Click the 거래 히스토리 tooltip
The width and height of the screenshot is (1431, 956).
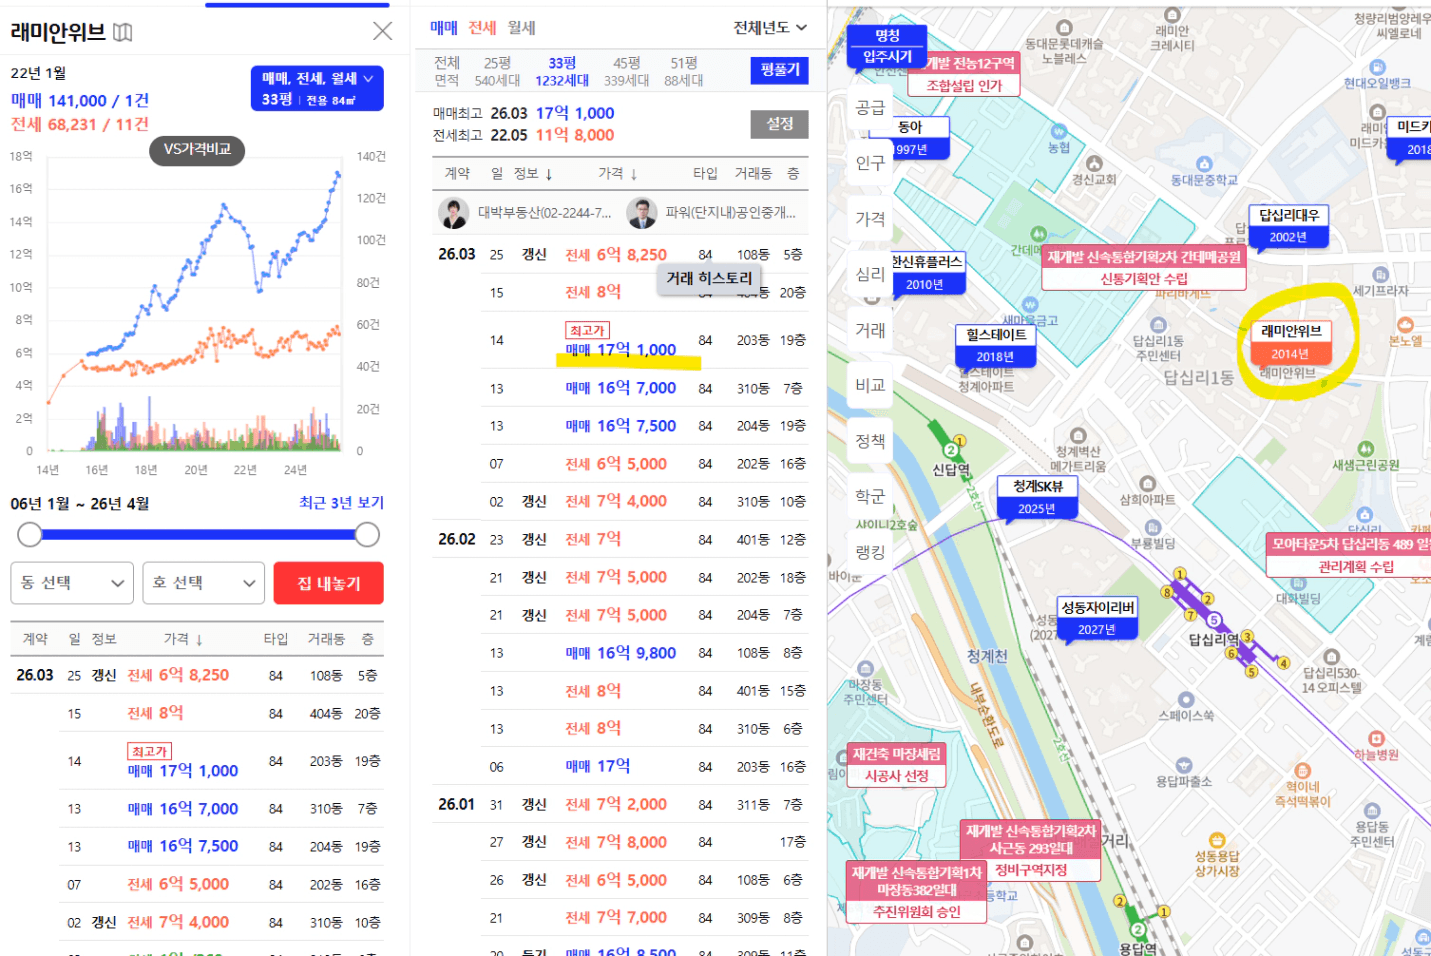[709, 279]
